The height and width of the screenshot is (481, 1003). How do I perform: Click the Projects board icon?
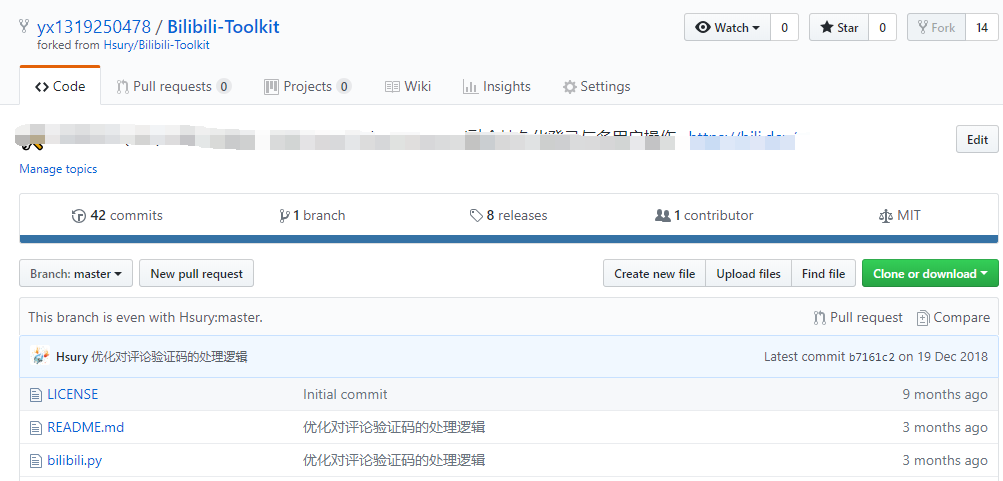pyautogui.click(x=271, y=87)
